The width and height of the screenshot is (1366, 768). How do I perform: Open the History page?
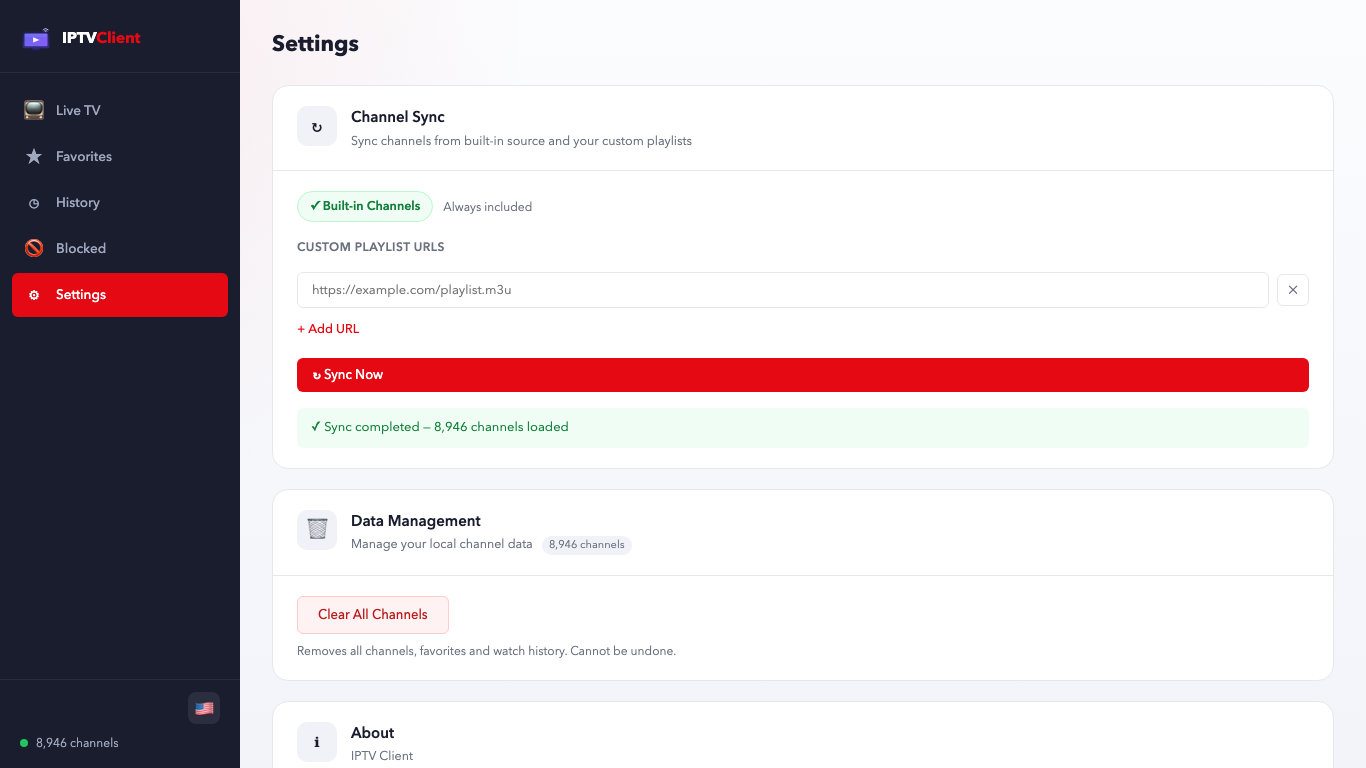point(120,202)
